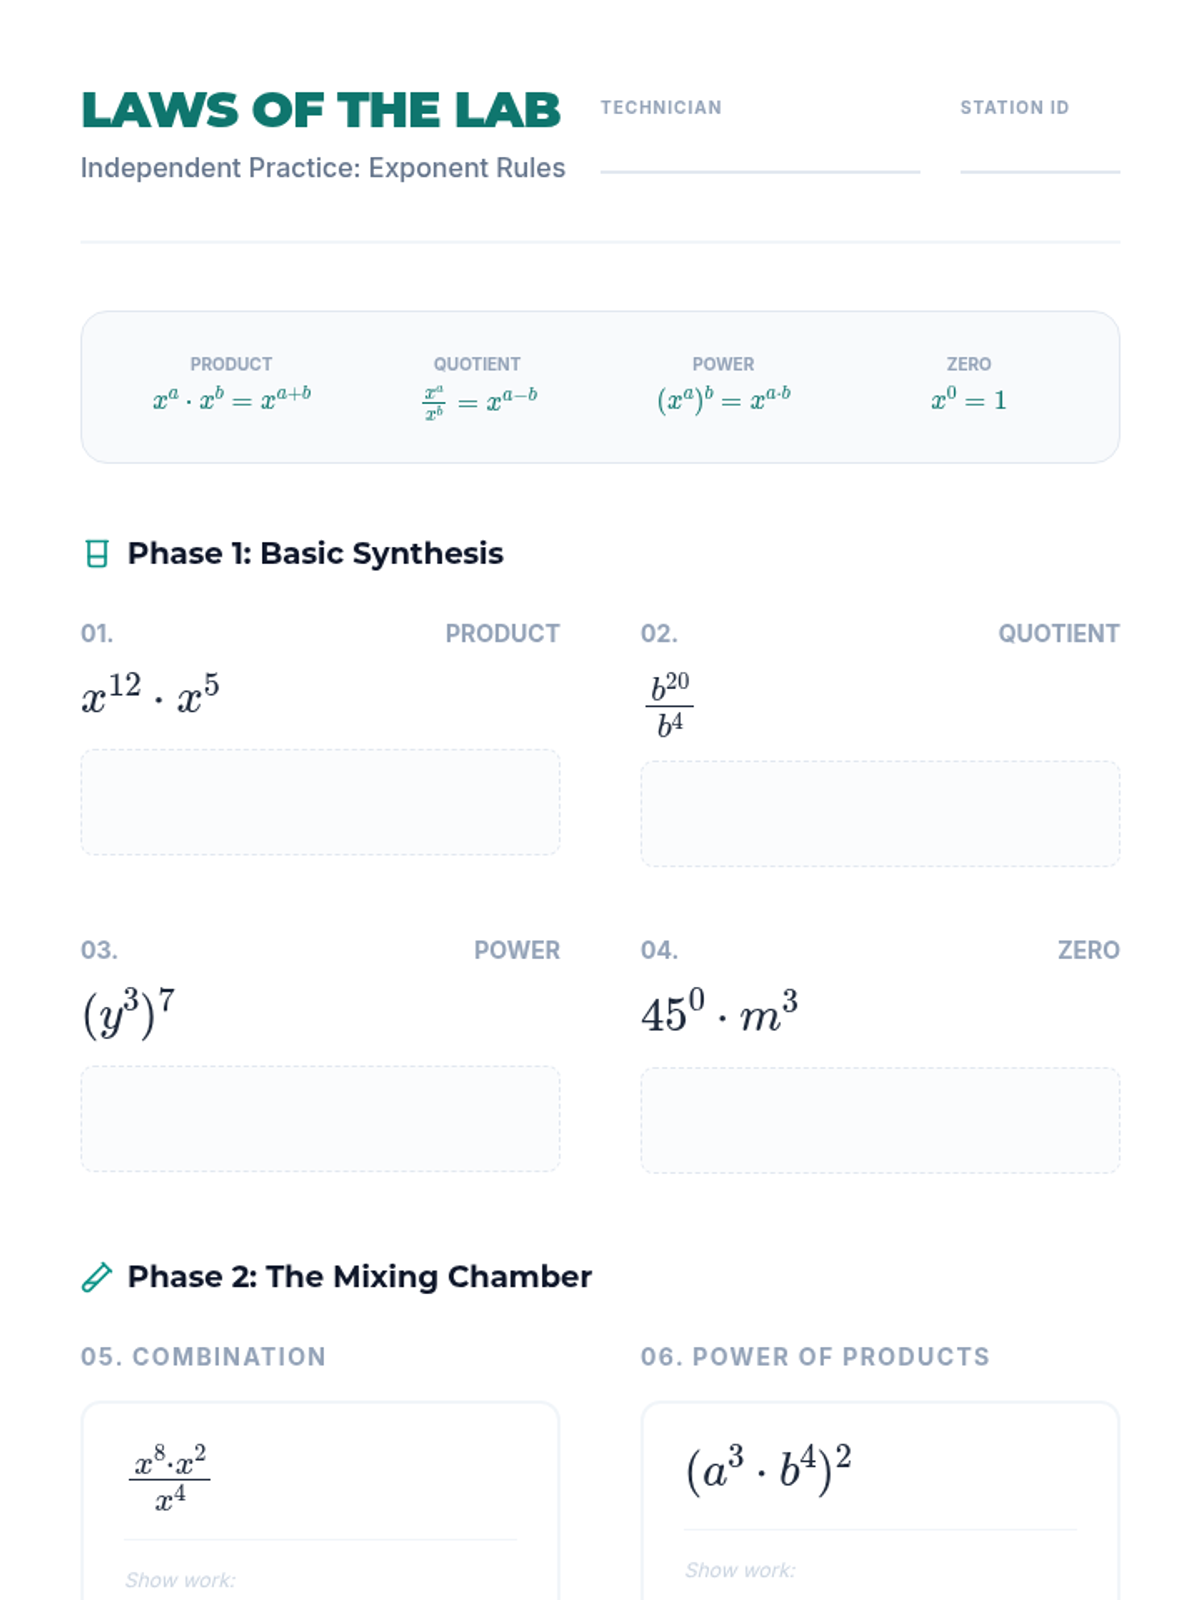
Task: Click the (a^3 · b^4)^2 expression
Action: click(768, 1468)
